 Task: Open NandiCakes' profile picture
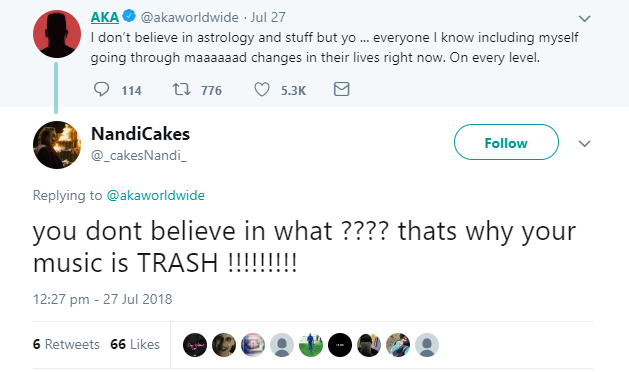click(x=57, y=144)
